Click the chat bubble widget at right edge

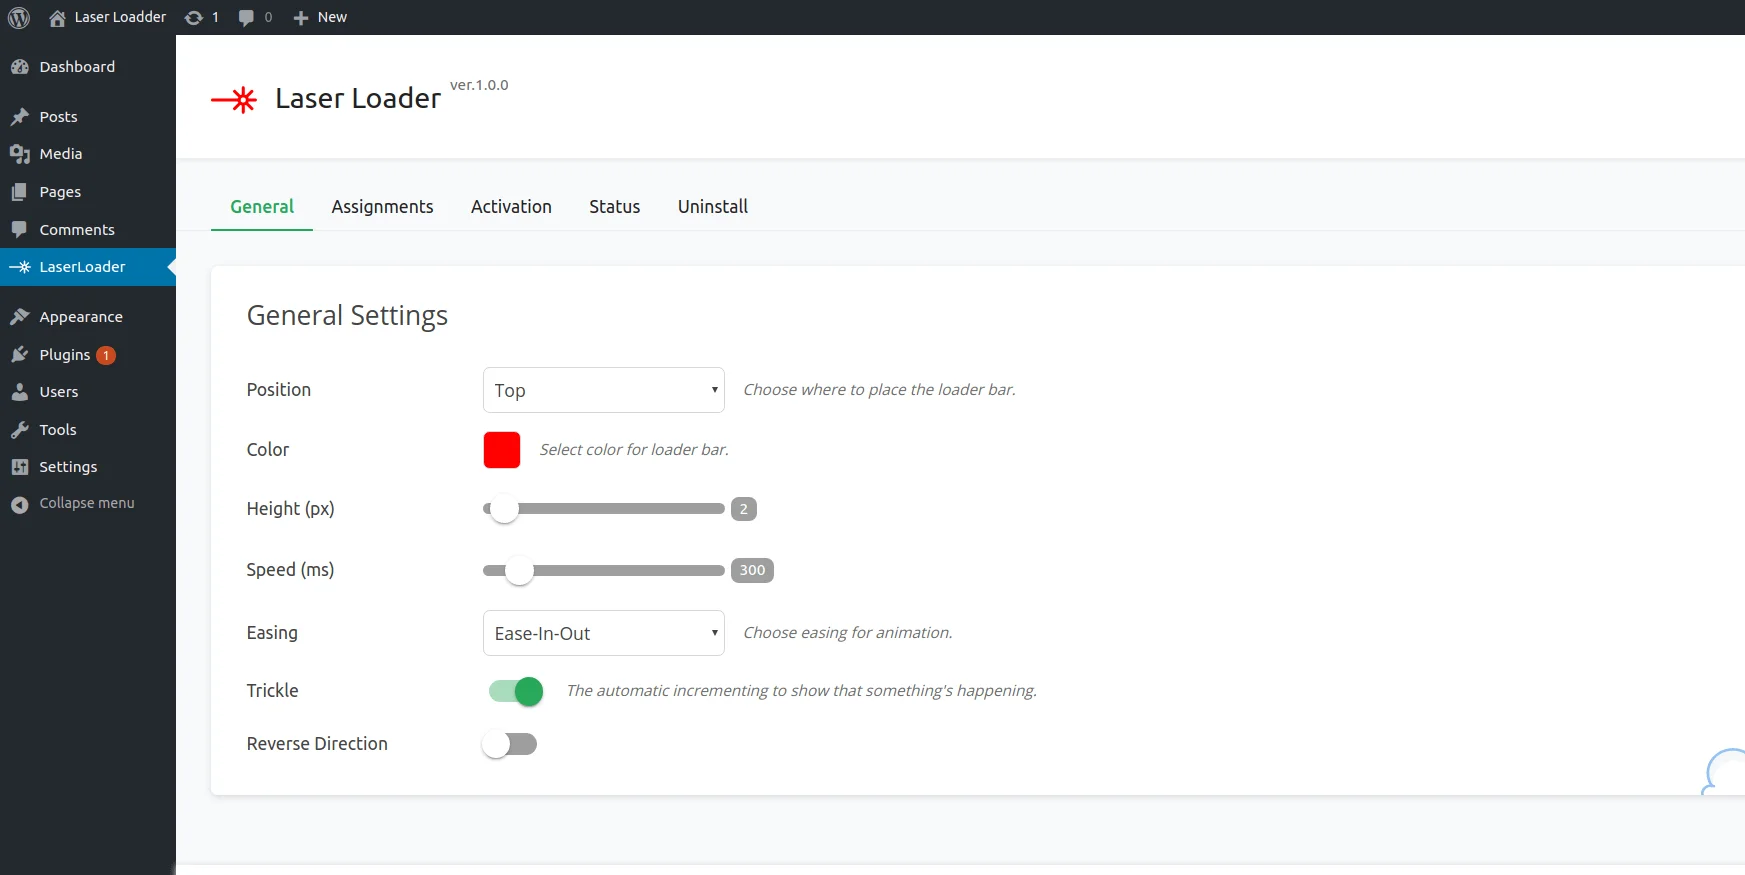coord(1725,772)
